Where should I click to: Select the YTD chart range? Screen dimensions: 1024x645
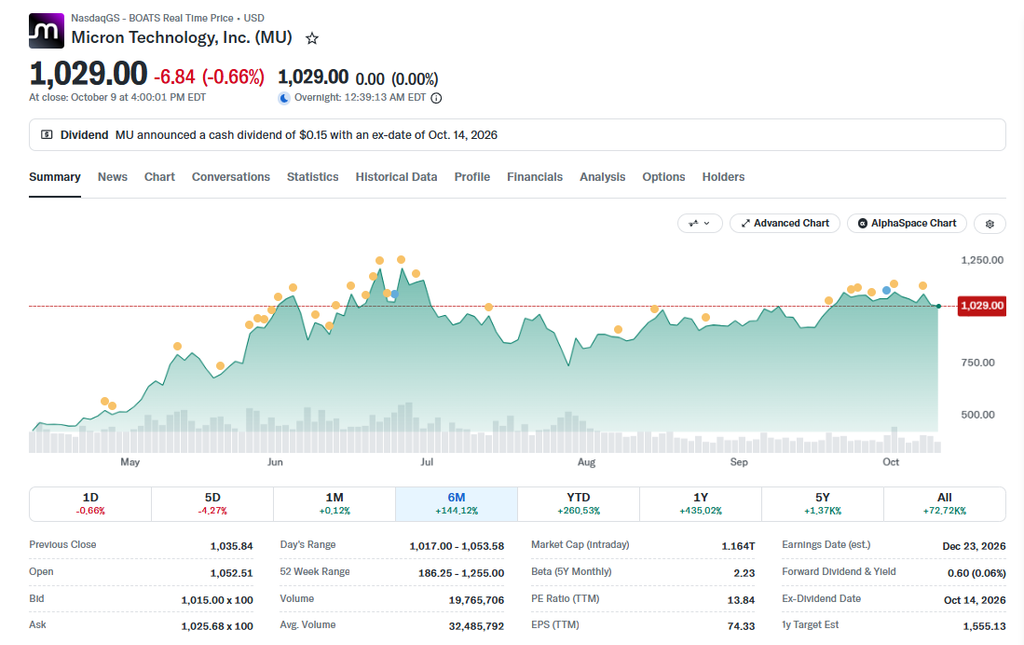579,503
